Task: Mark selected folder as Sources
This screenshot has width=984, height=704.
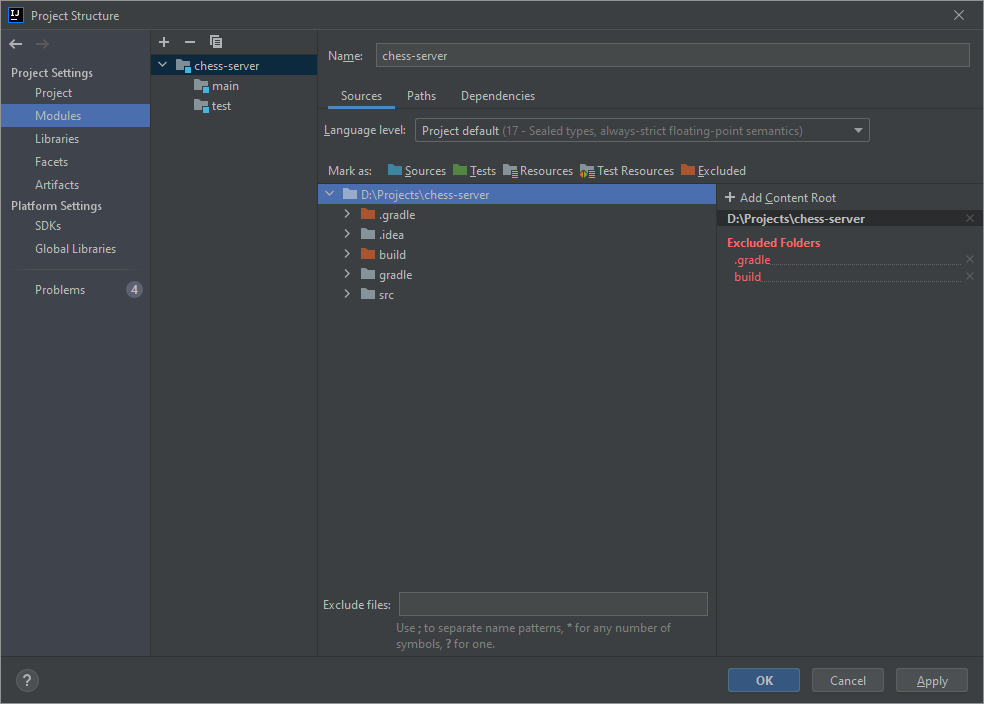Action: (417, 171)
